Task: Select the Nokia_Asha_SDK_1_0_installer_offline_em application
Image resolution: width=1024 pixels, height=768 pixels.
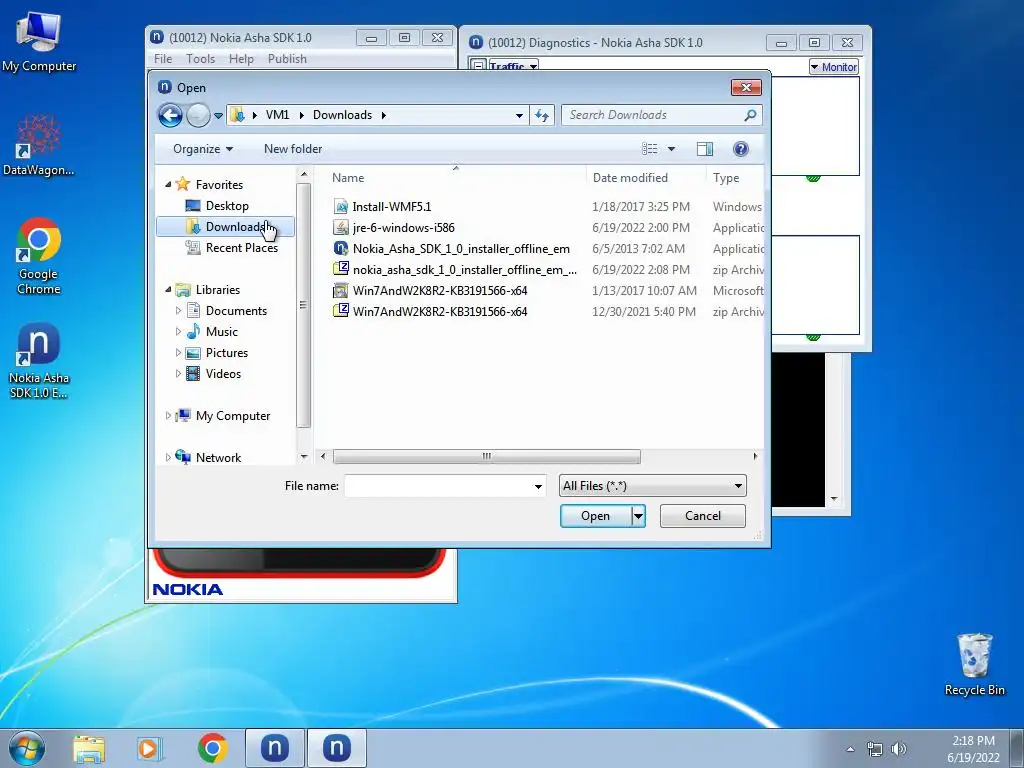Action: tap(460, 249)
